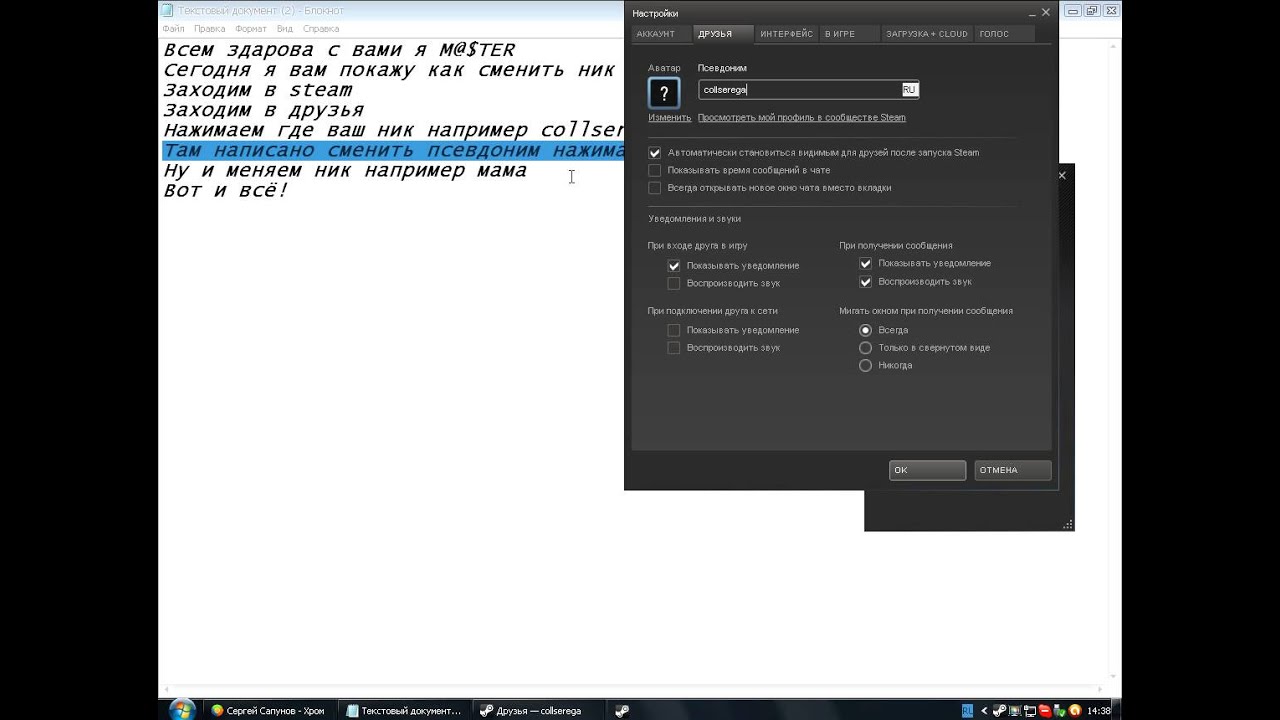The height and width of the screenshot is (720, 1280).
Task: Click the line 'Заходим в steam' in Notepad
Action: click(x=258, y=90)
